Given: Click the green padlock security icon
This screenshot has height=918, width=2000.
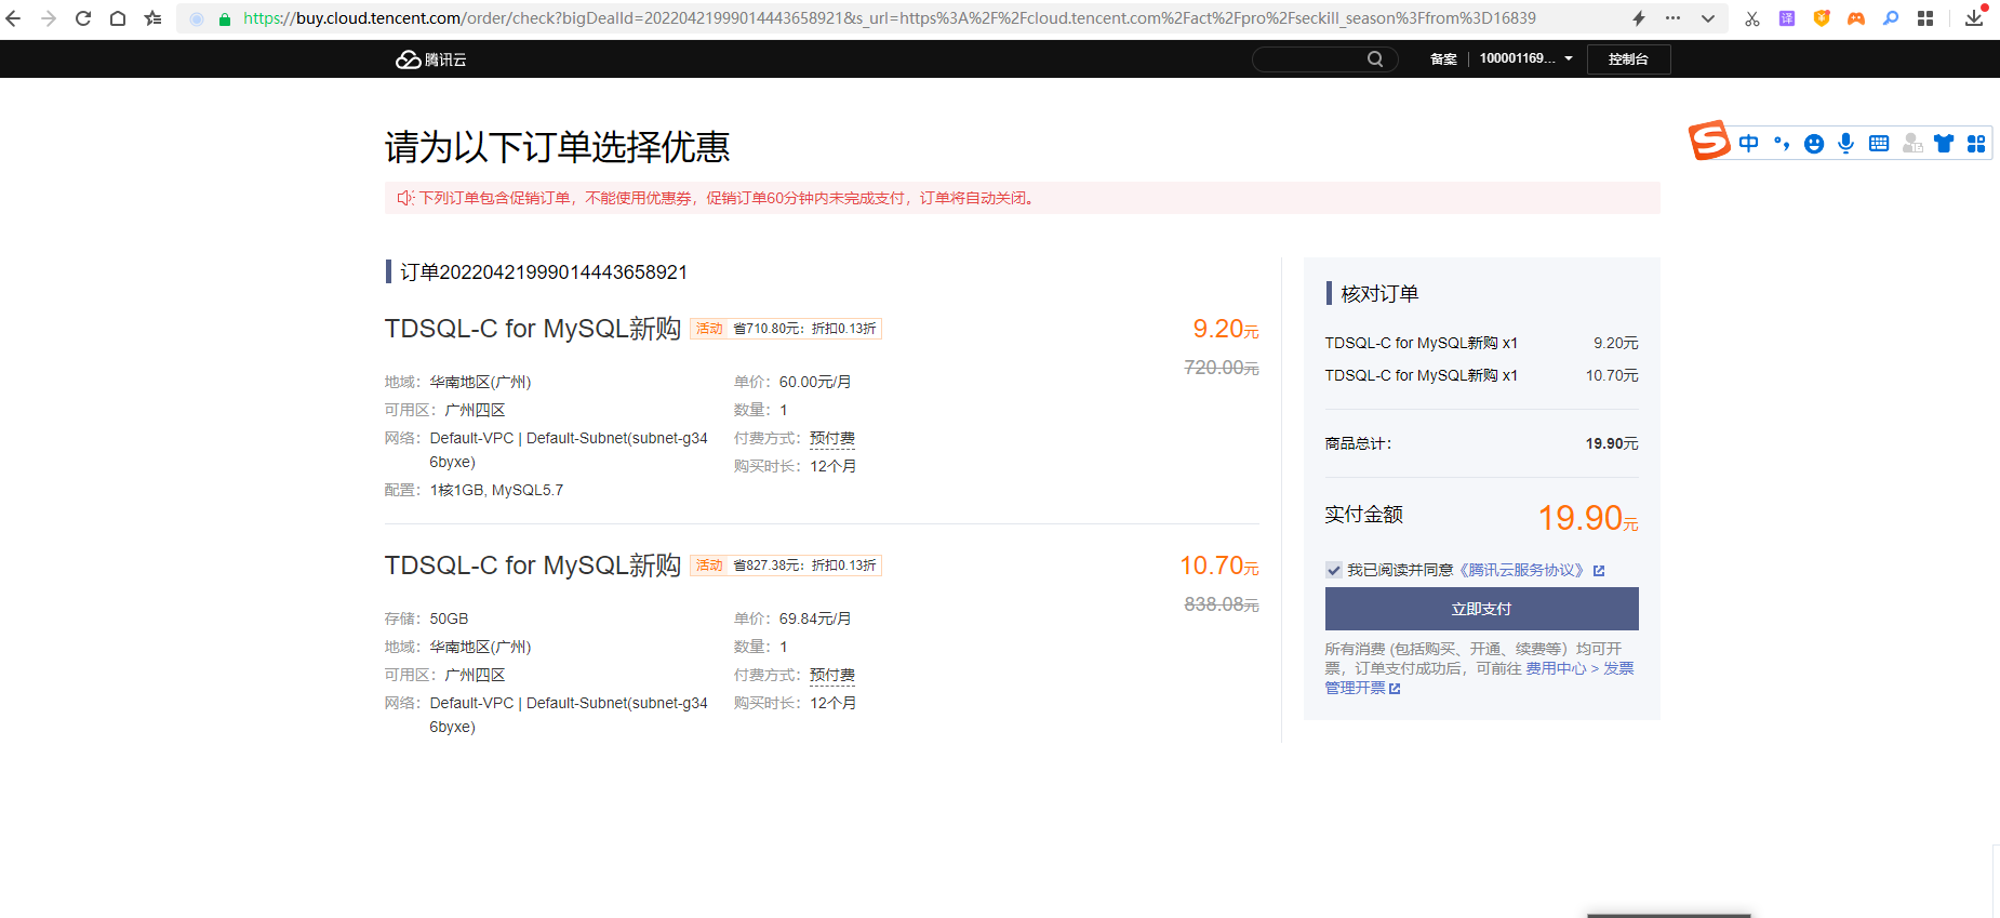Looking at the screenshot, I should (x=225, y=19).
